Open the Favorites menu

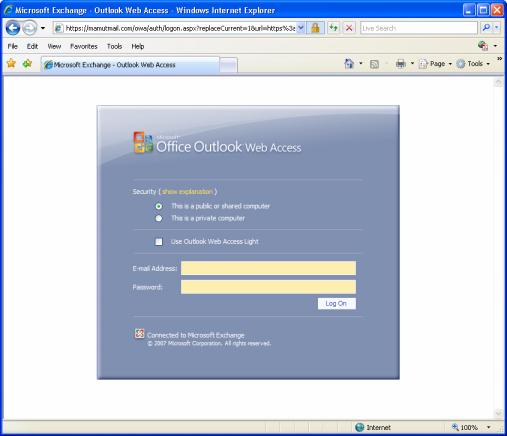point(84,46)
